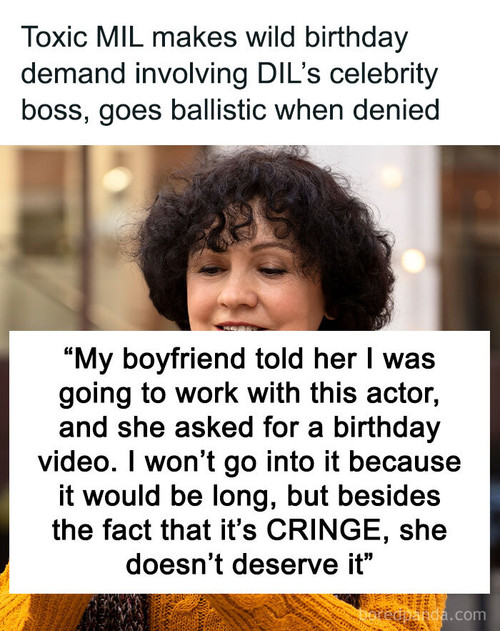The height and width of the screenshot is (631, 500).
Task: Select the photo of the curly-haired woman
Action: point(250,388)
